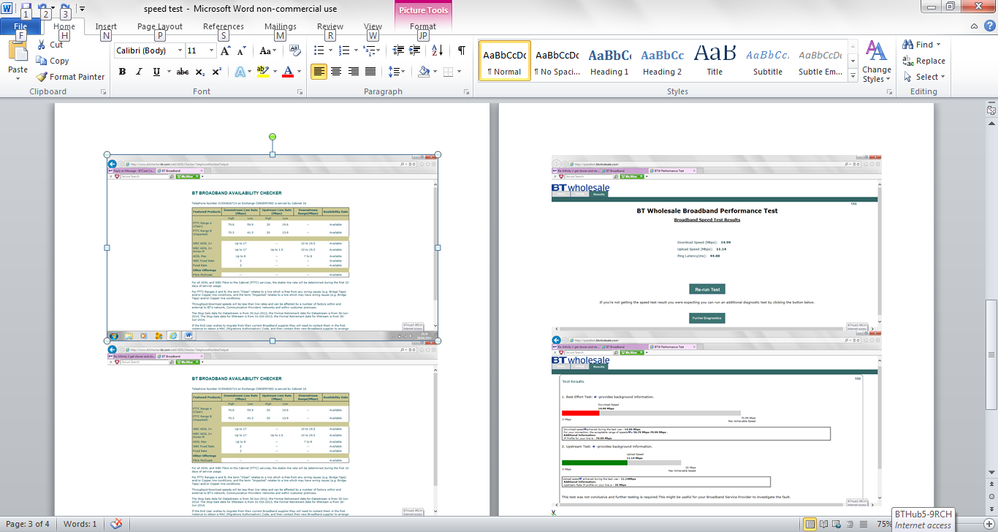Click the Copy icon
This screenshot has height=532, width=998.
click(41, 60)
